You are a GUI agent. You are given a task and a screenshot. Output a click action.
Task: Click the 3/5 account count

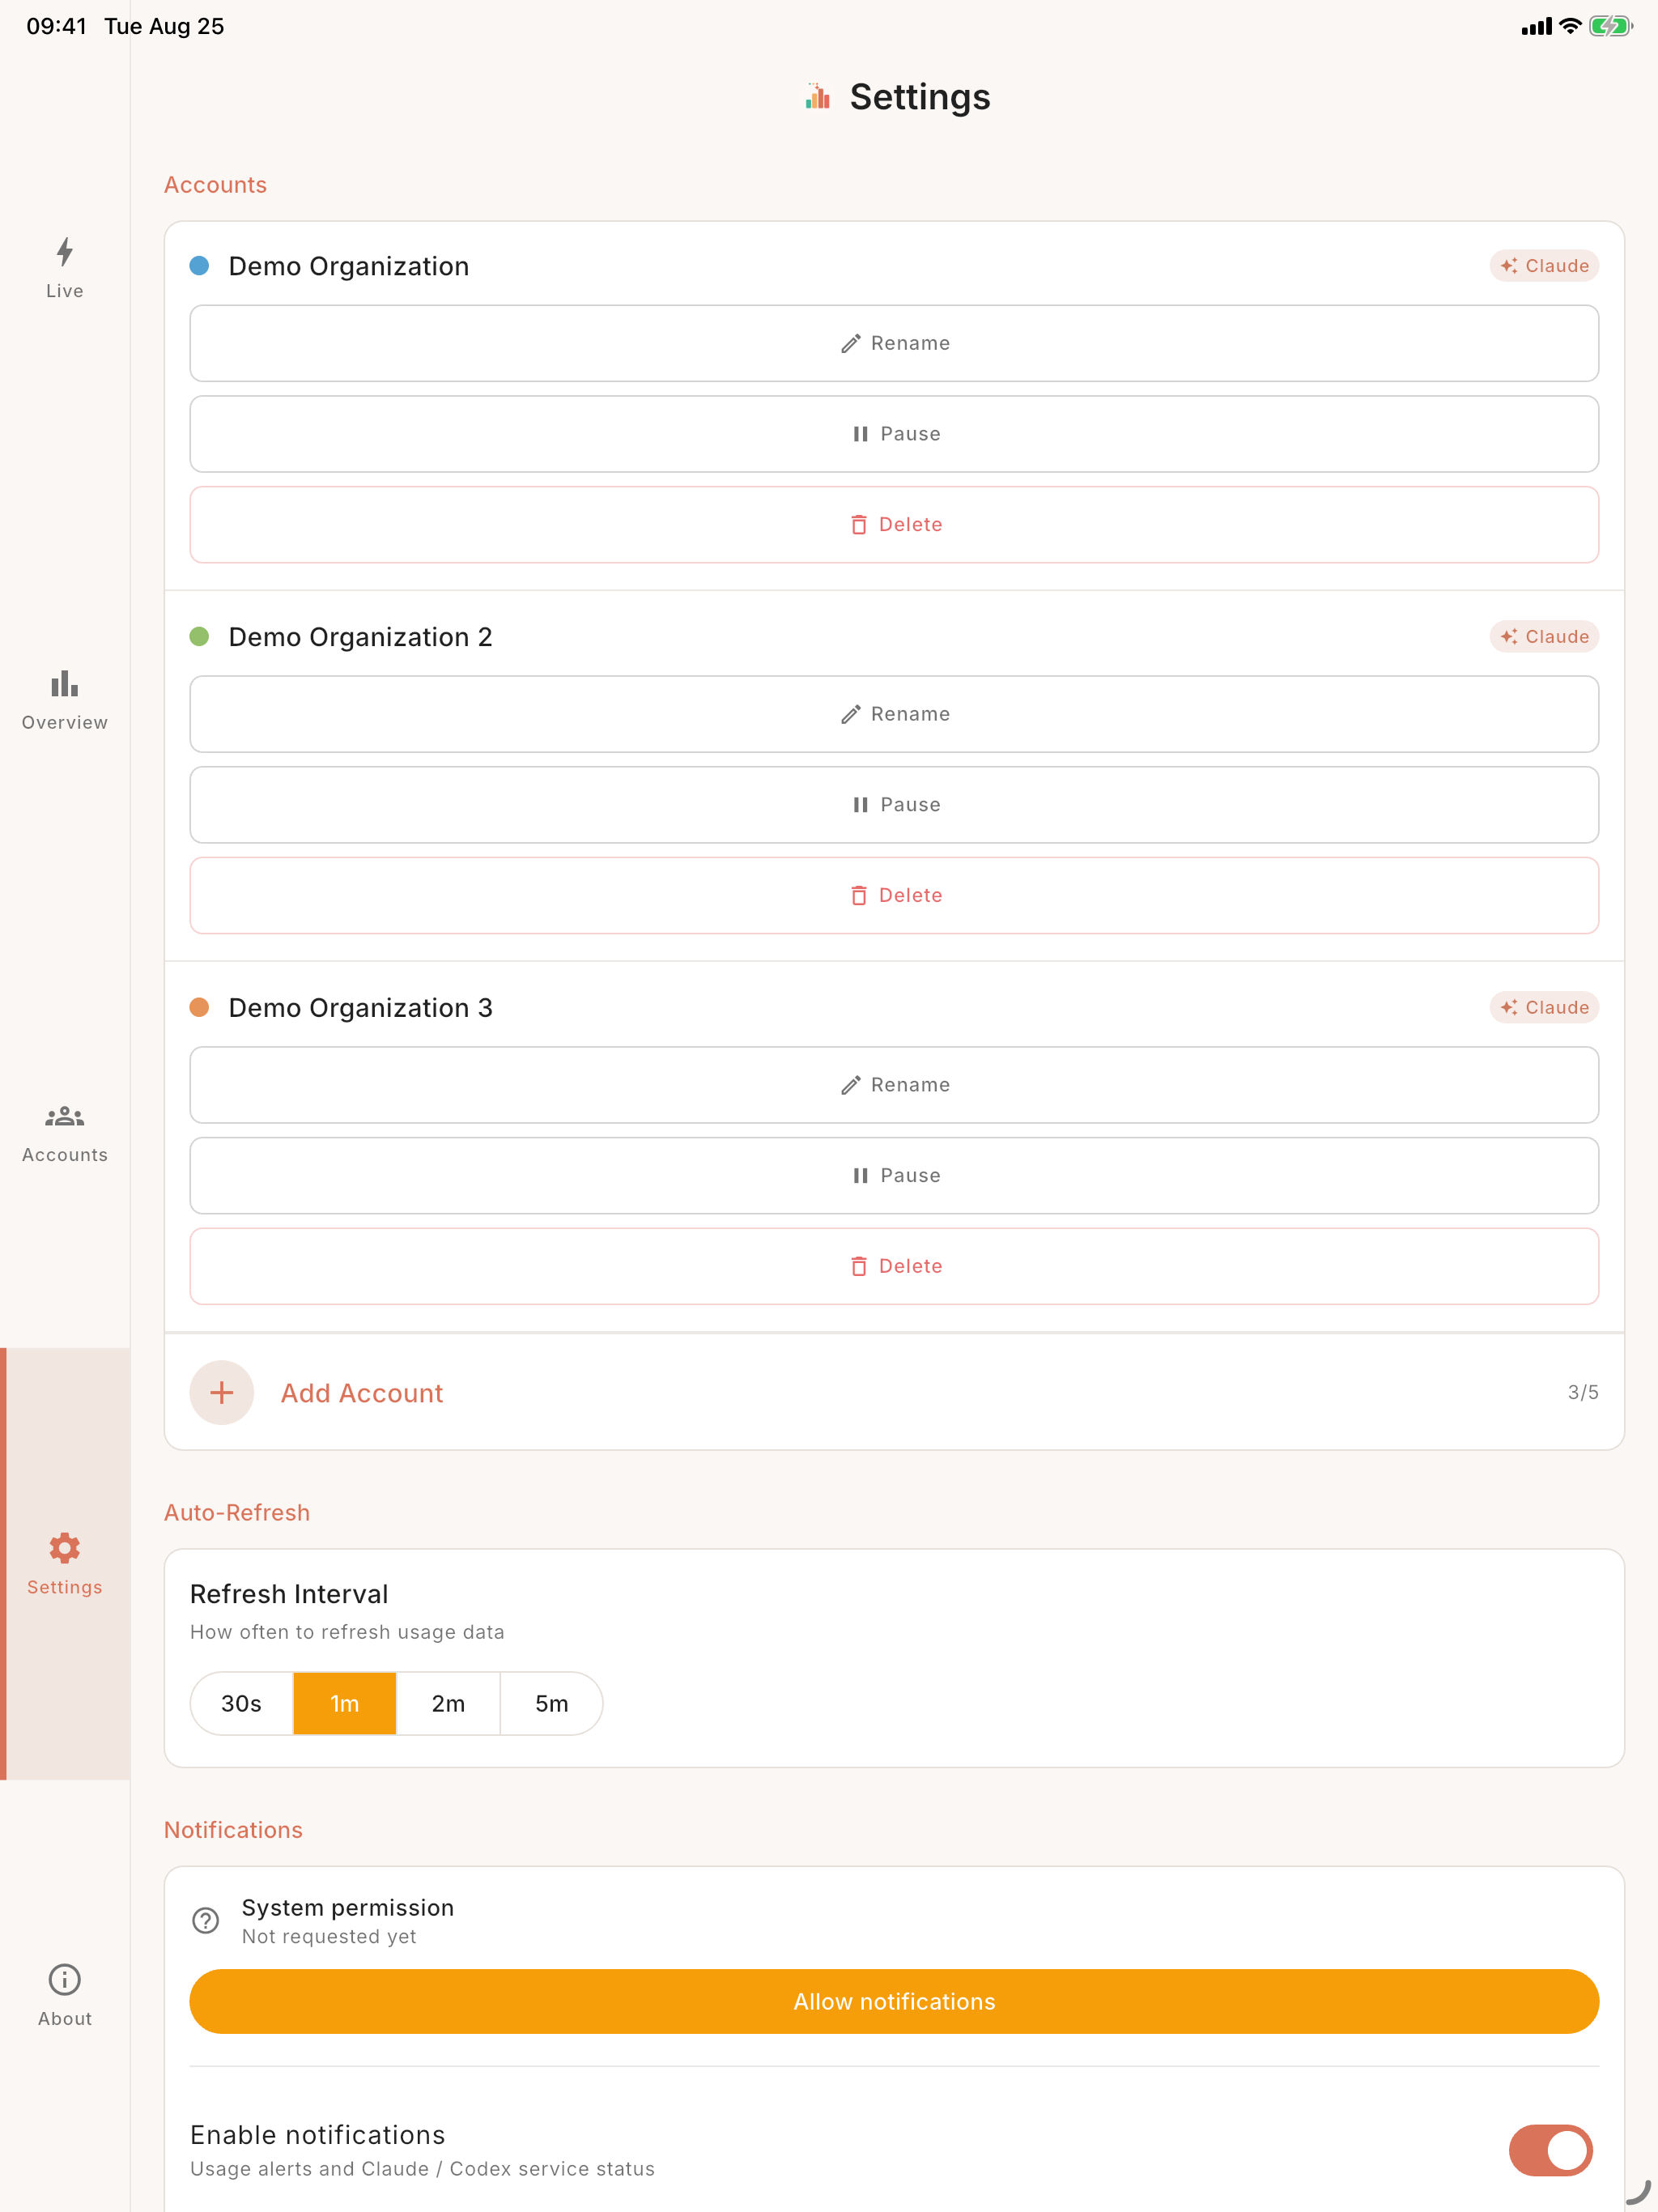(1583, 1392)
